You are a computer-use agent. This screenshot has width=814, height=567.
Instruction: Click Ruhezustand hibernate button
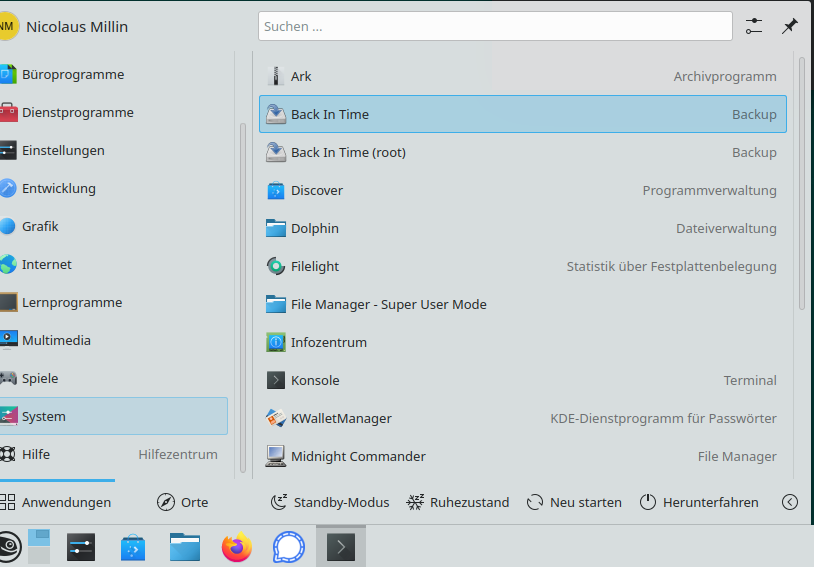click(x=458, y=502)
